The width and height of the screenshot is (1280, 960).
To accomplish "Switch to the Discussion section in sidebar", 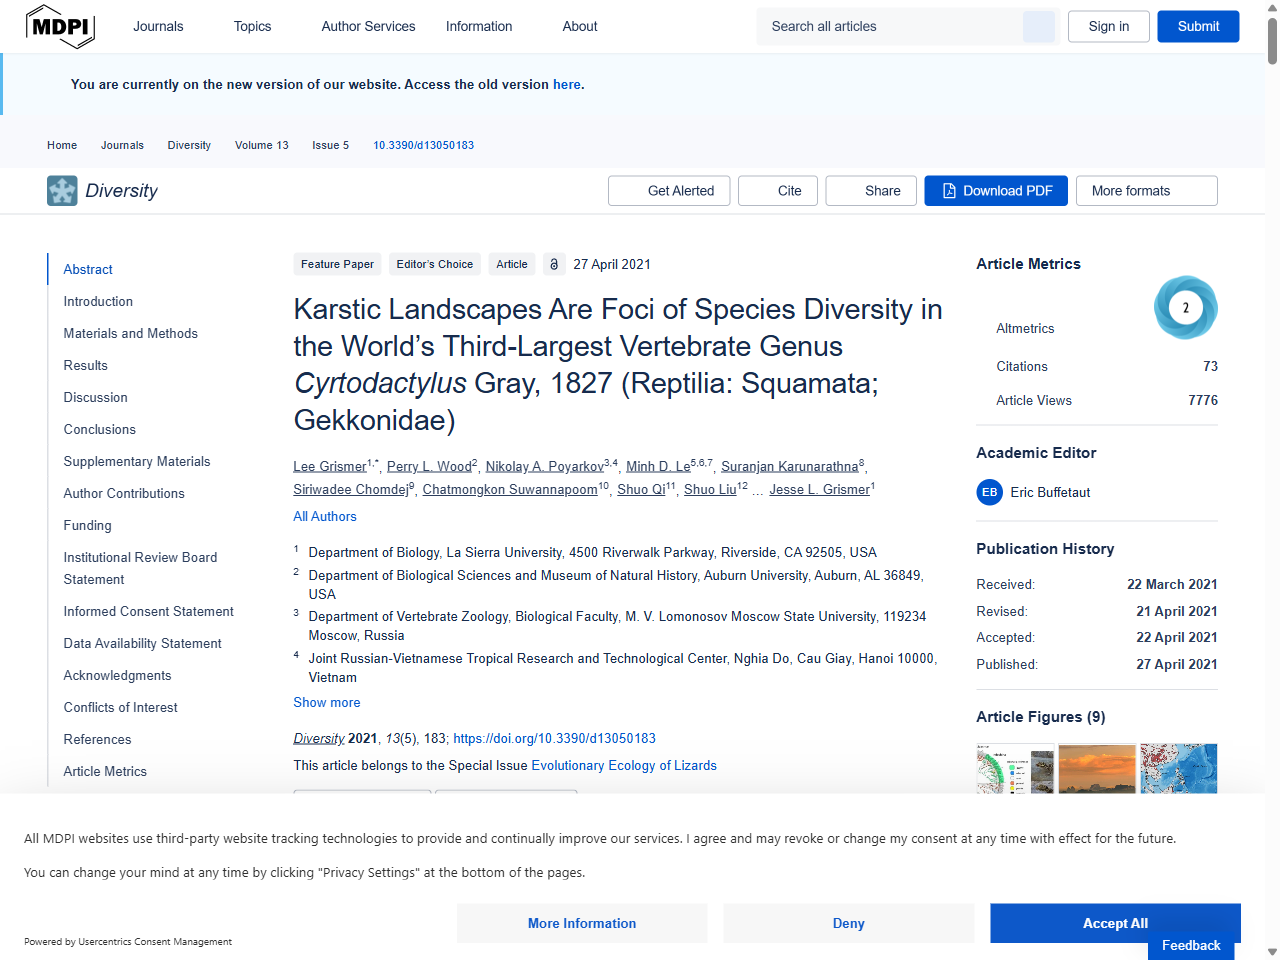I will tap(95, 397).
